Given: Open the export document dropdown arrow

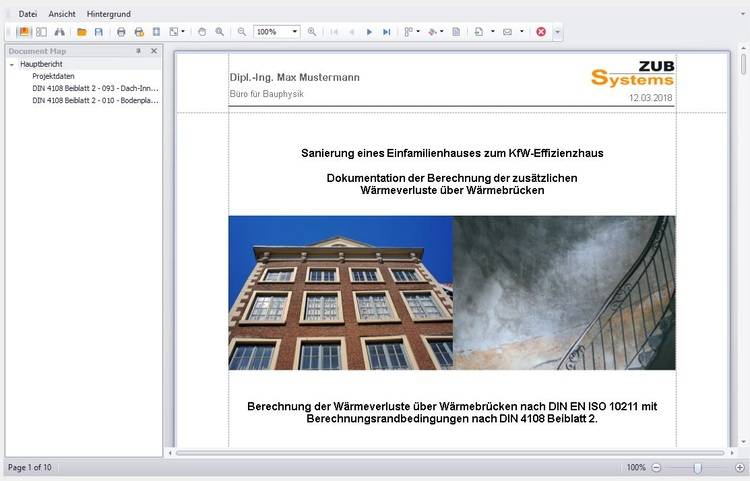Looking at the screenshot, I should tap(493, 32).
